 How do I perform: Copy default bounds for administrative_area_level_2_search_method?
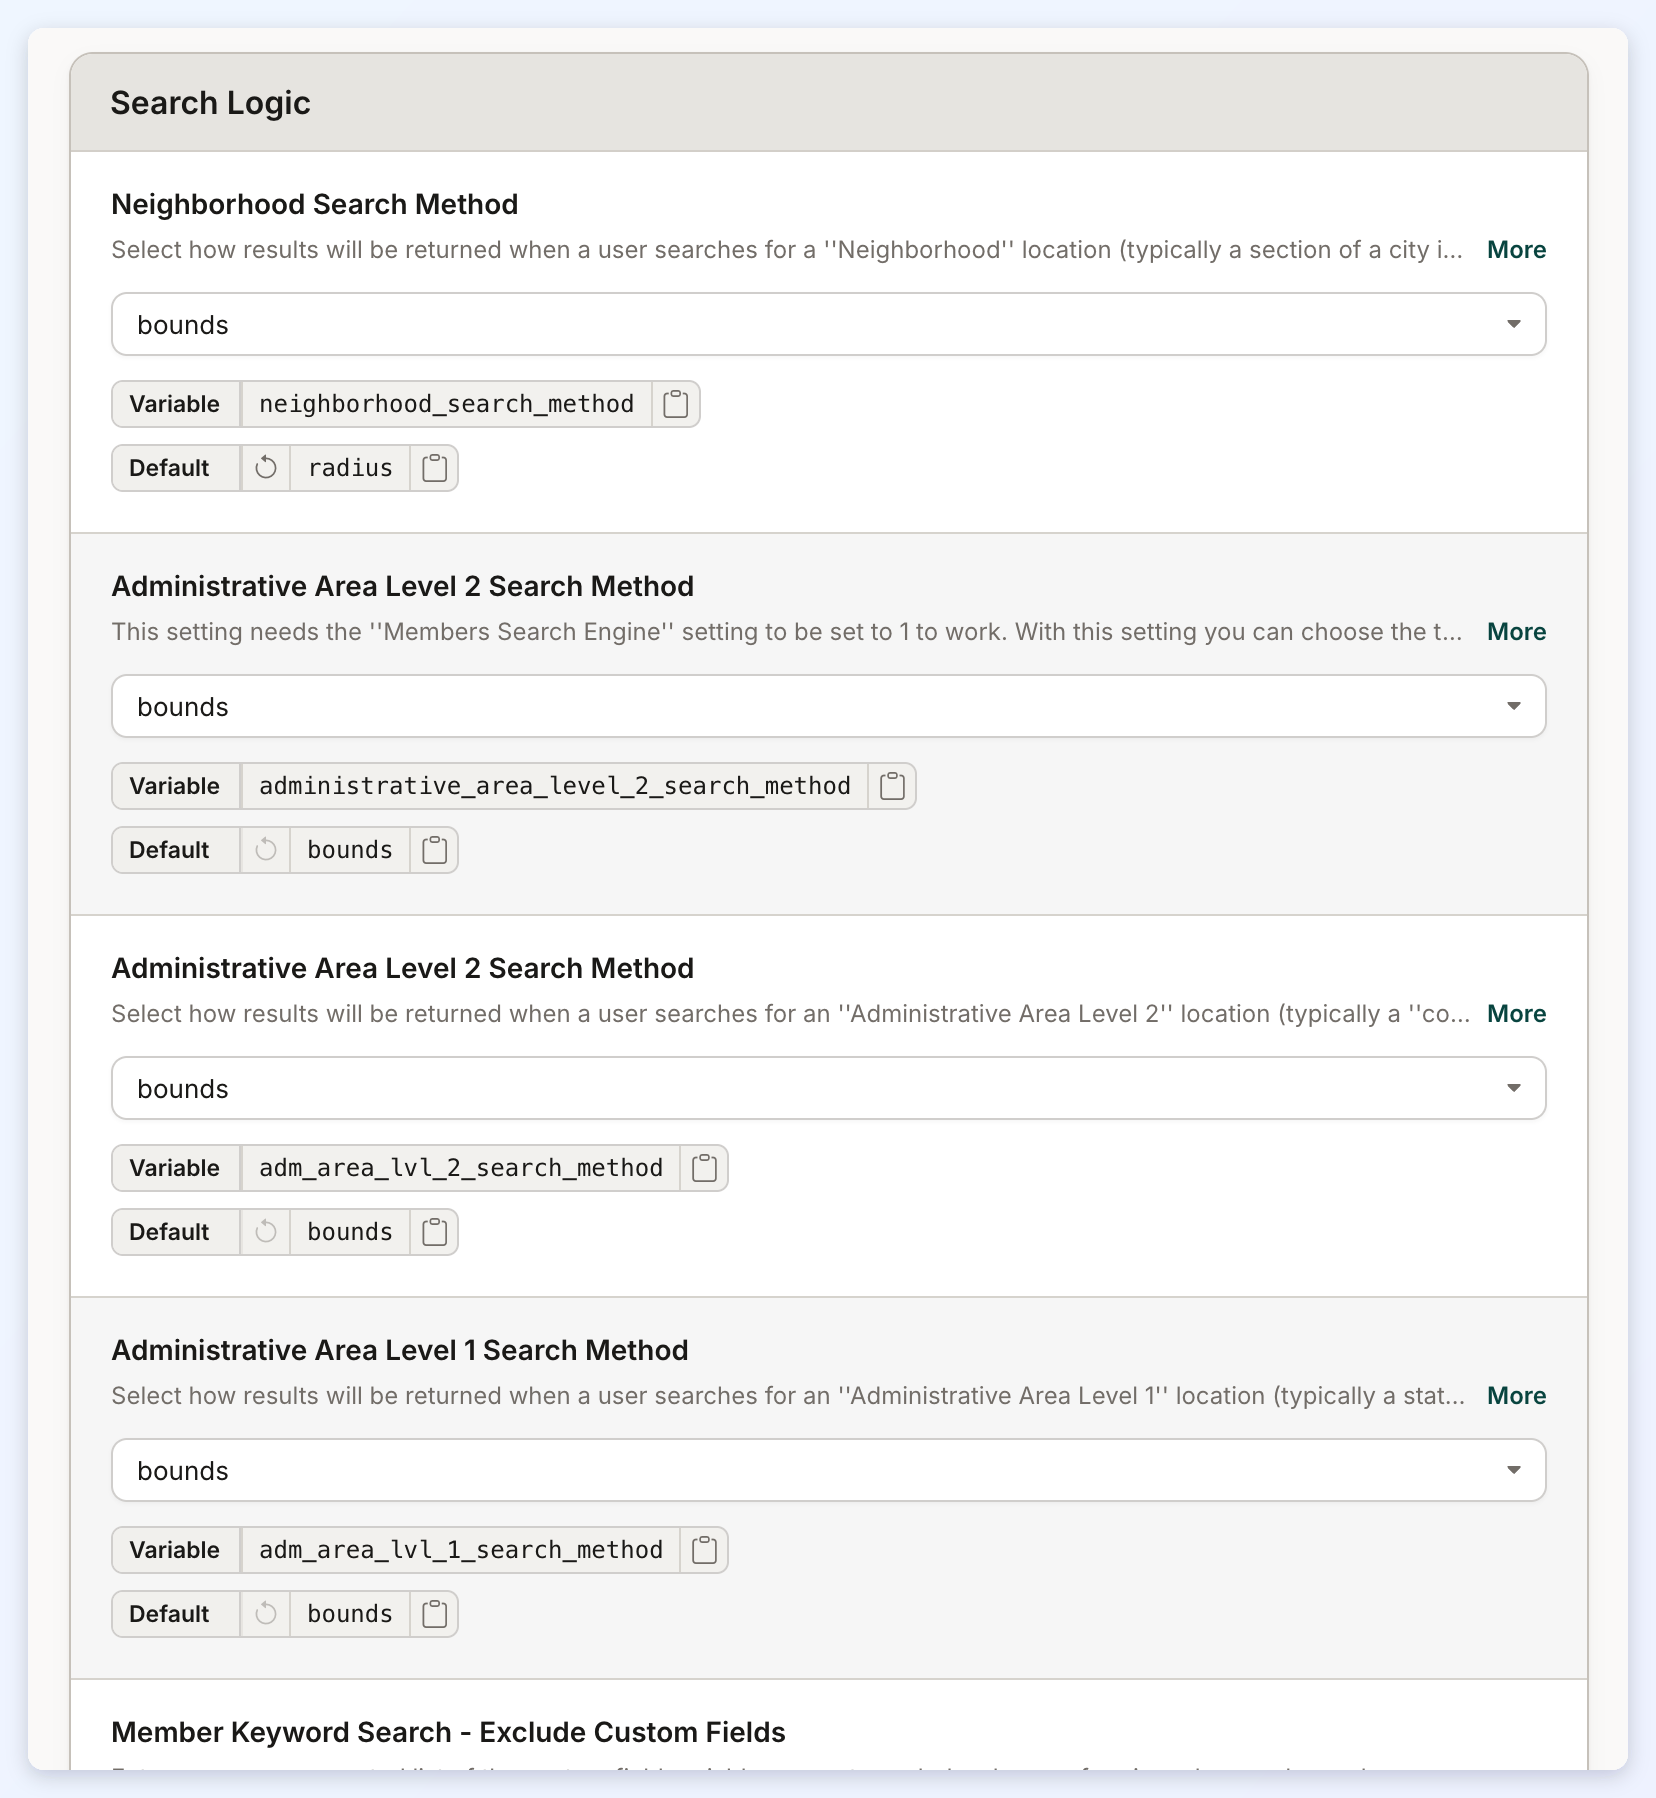pyautogui.click(x=434, y=850)
